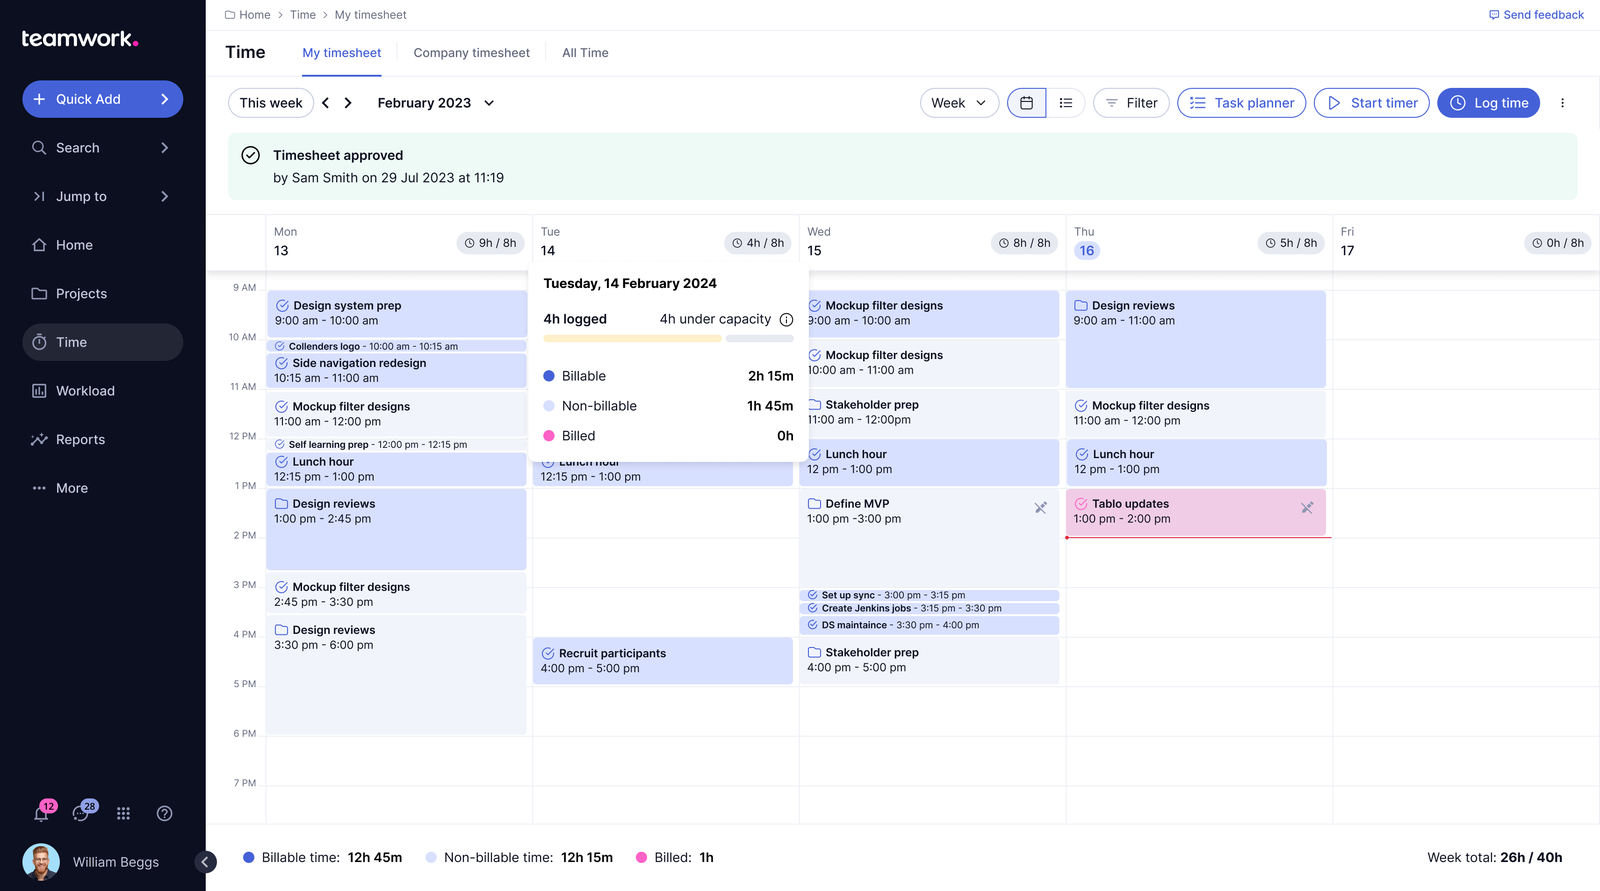Click the unpin icon on Tablo updates
Screen dimensions: 1600x891
tap(1307, 508)
